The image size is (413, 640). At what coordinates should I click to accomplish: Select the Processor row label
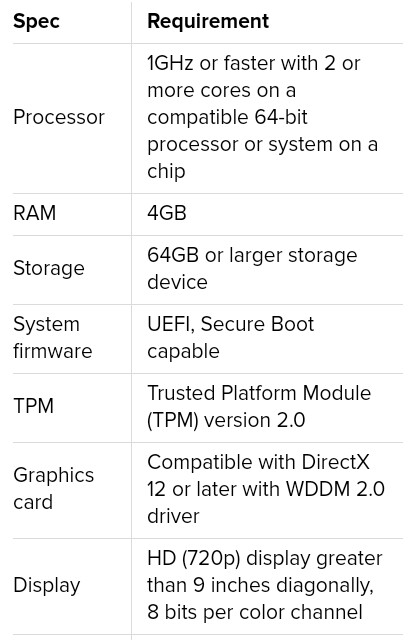(x=59, y=118)
